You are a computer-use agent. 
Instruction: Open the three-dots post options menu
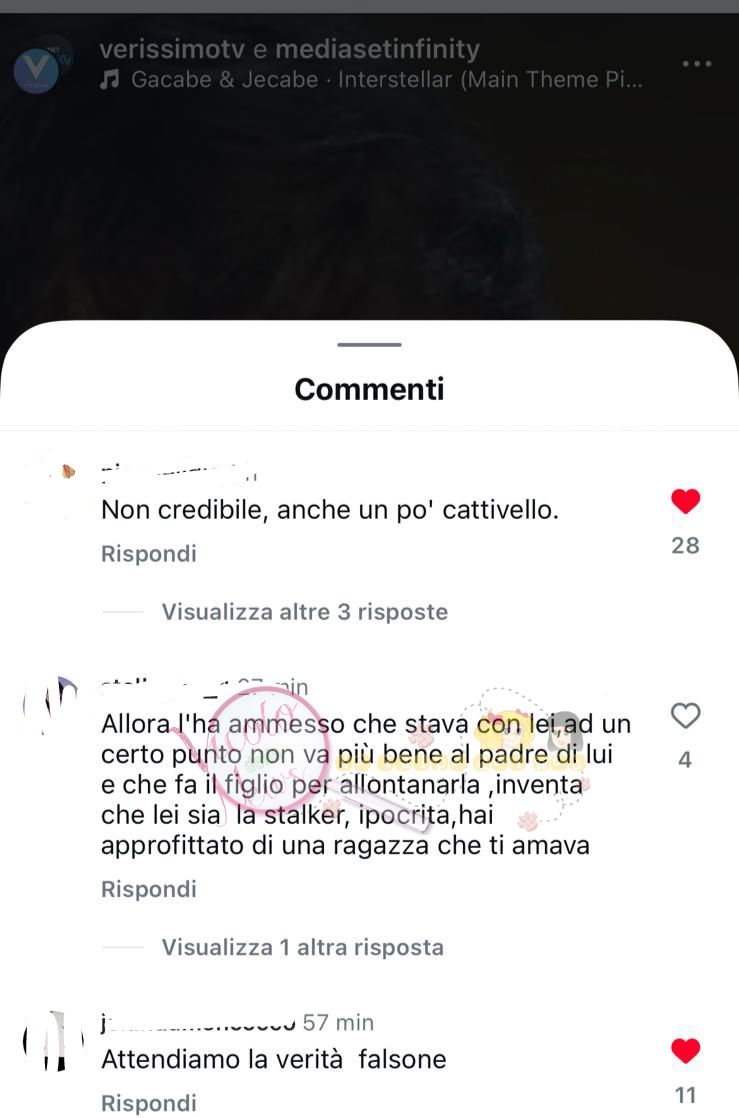pyautogui.click(x=696, y=63)
